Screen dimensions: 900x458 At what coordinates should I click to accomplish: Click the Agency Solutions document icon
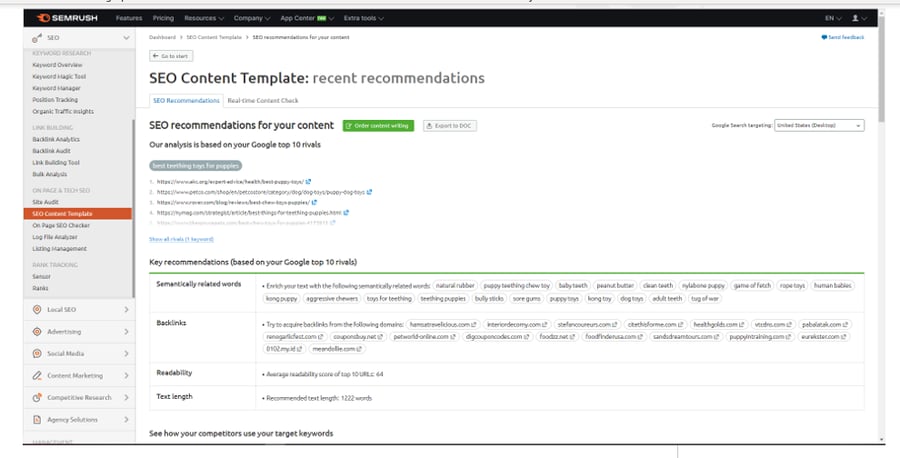coord(37,420)
